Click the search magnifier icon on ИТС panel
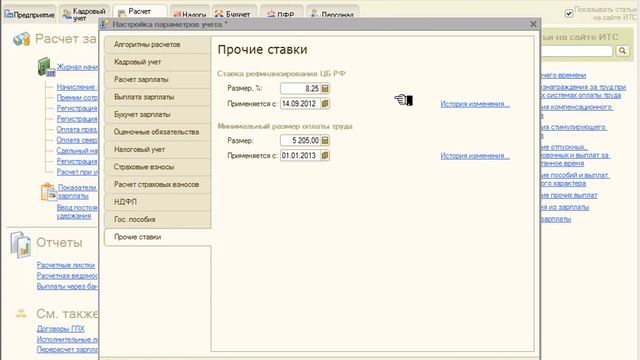Viewport: 640px width, 360px height. coord(622,51)
